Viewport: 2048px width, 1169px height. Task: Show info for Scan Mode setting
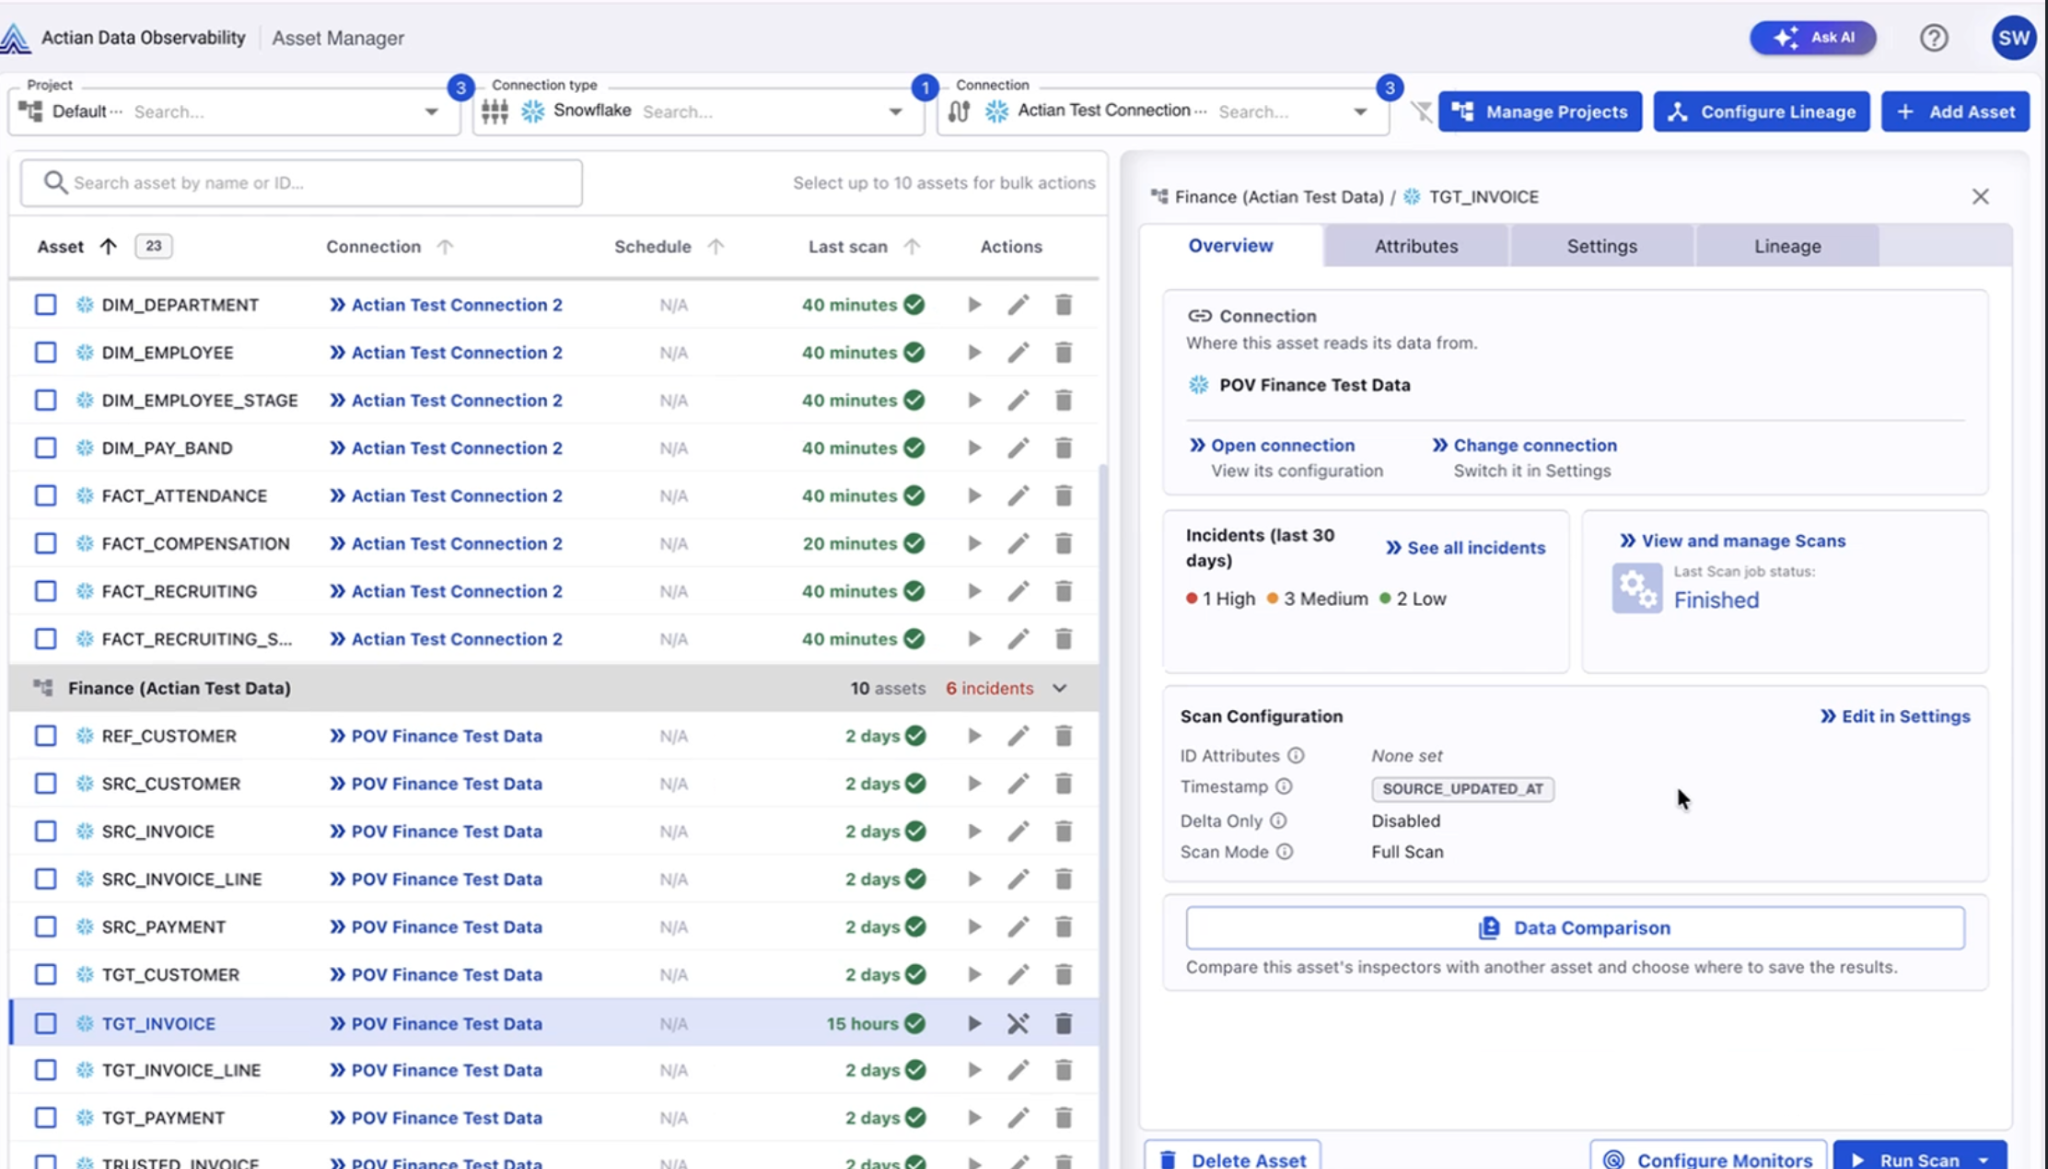[x=1284, y=852]
